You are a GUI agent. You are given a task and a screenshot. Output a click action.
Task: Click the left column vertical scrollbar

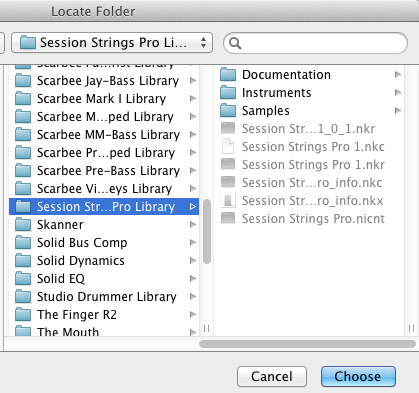point(207,231)
